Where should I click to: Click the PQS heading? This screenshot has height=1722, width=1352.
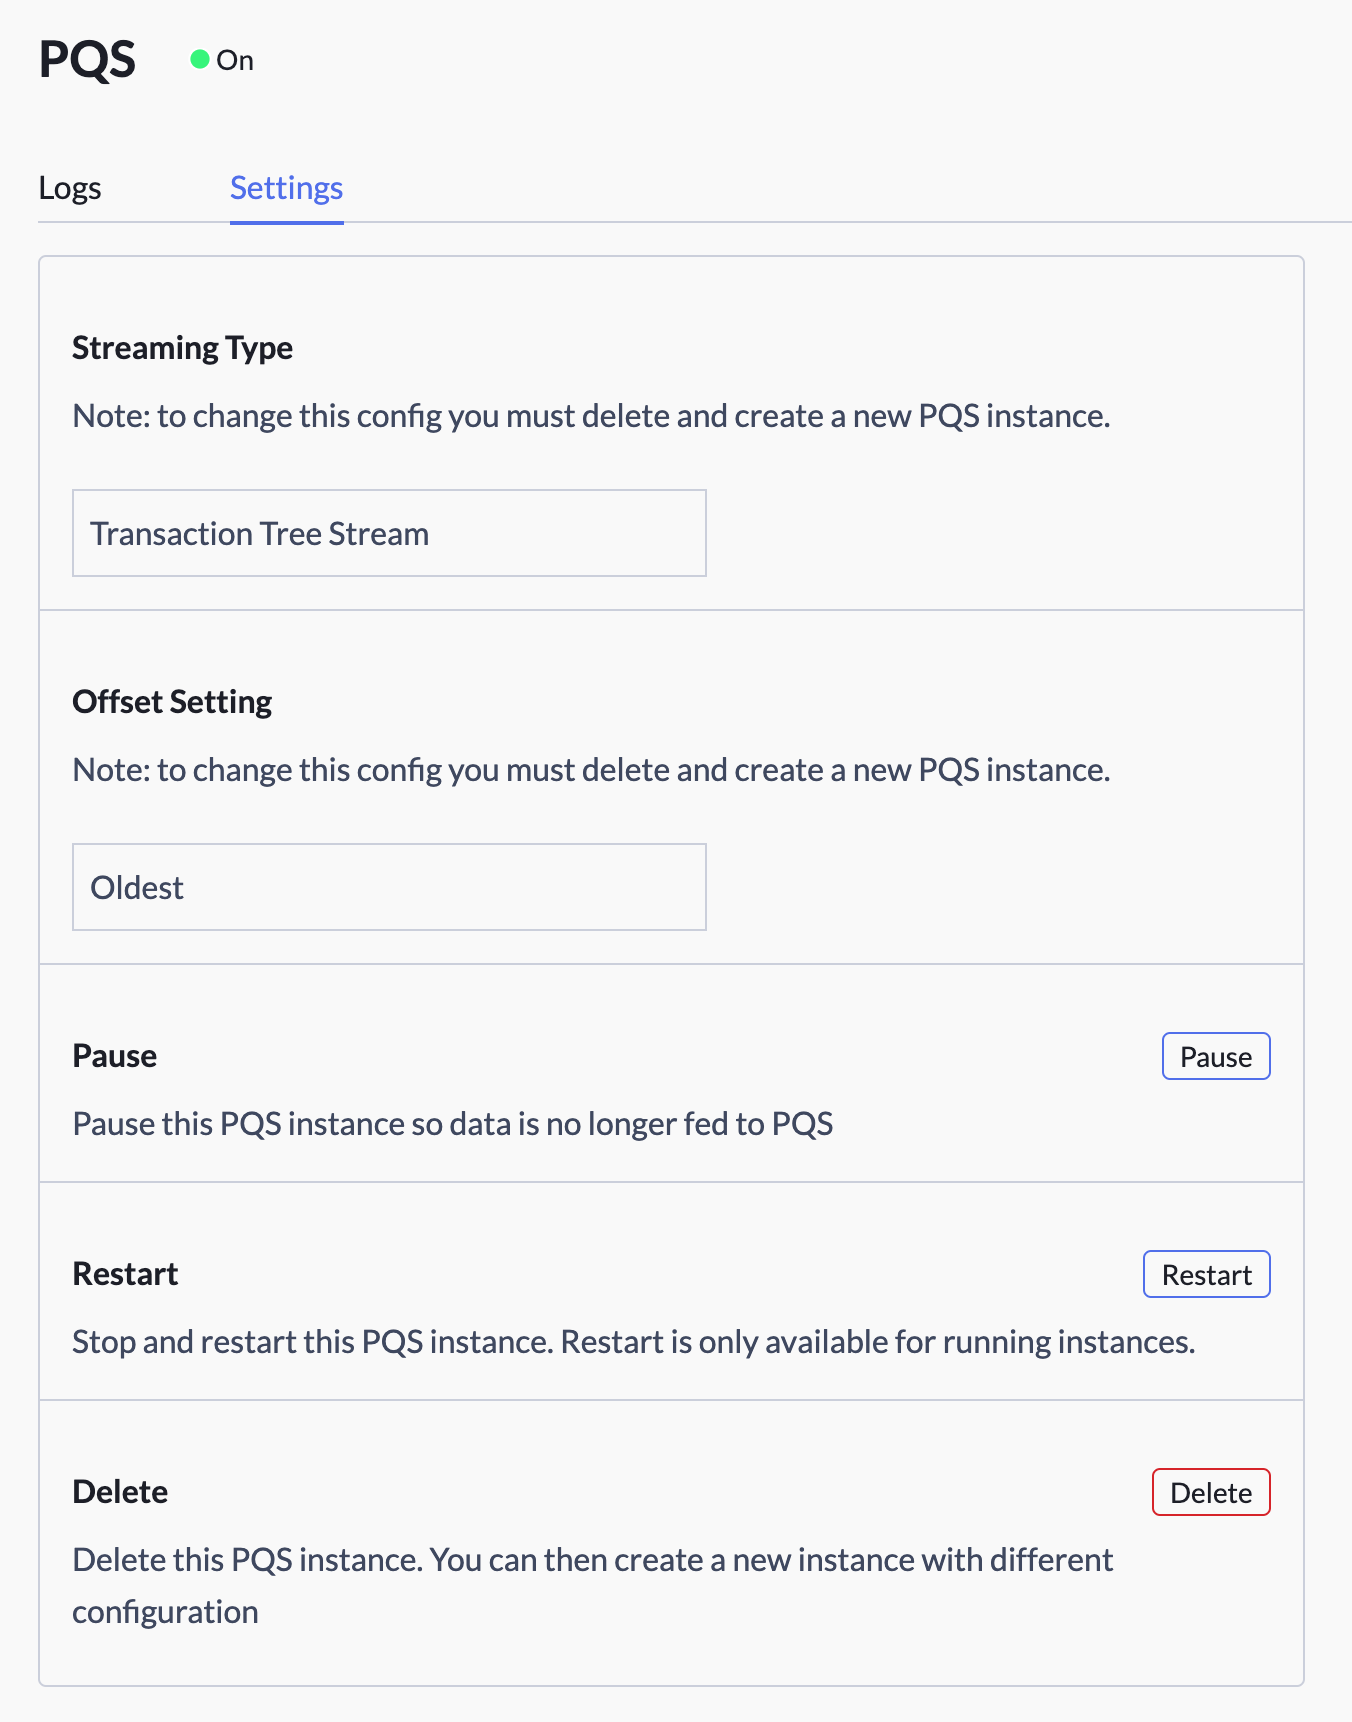pos(88,60)
